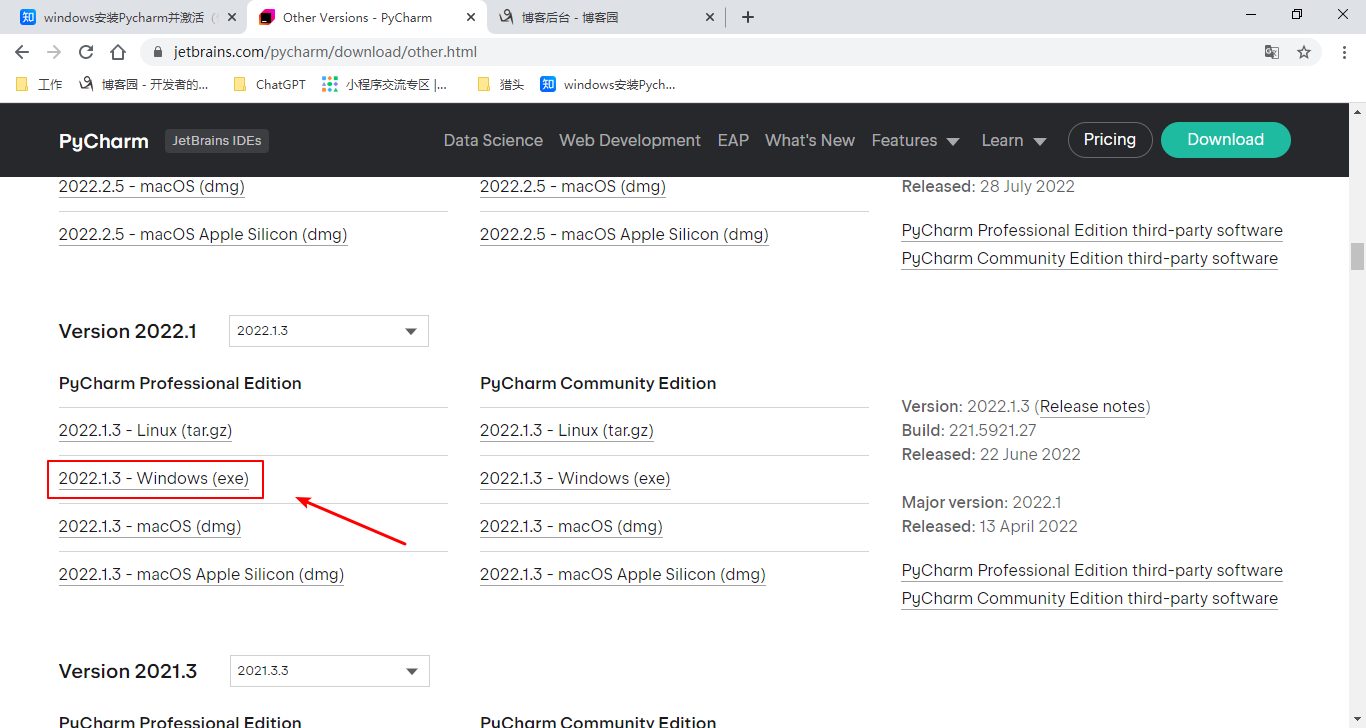Open the ChatGPT bookmark folder
Screen dimensions: 1366x728
(x=269, y=85)
